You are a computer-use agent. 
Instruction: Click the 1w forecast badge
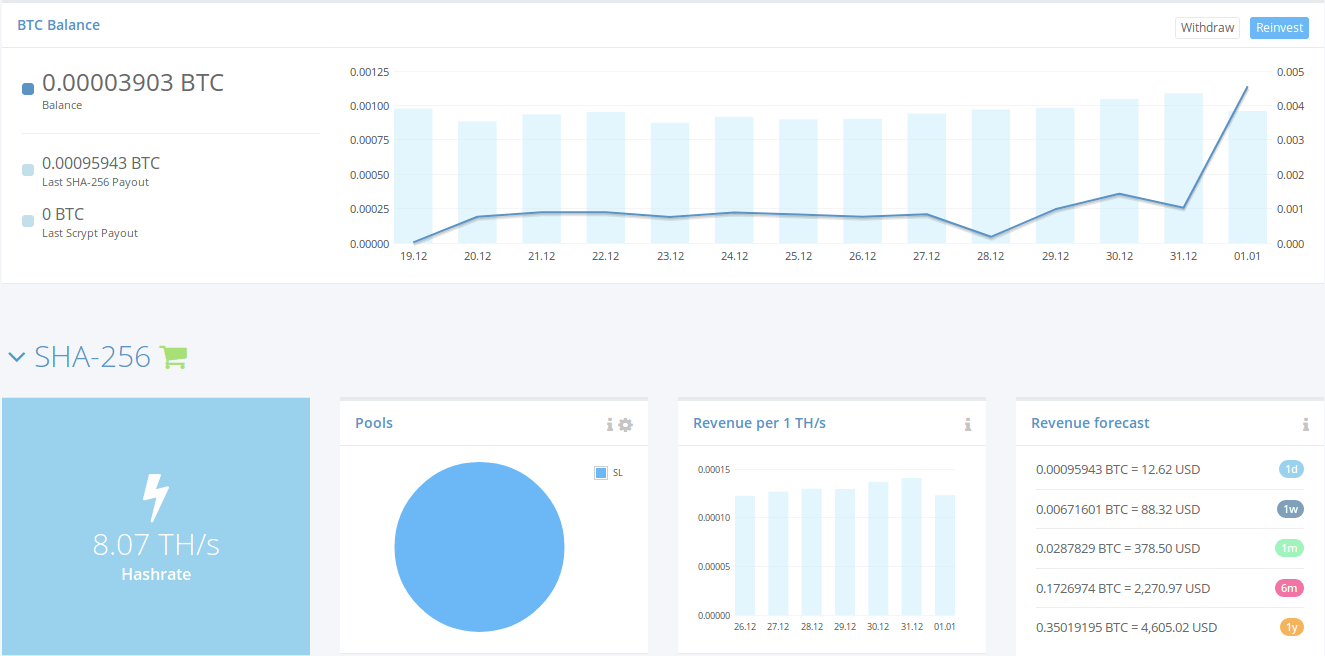tap(1291, 509)
